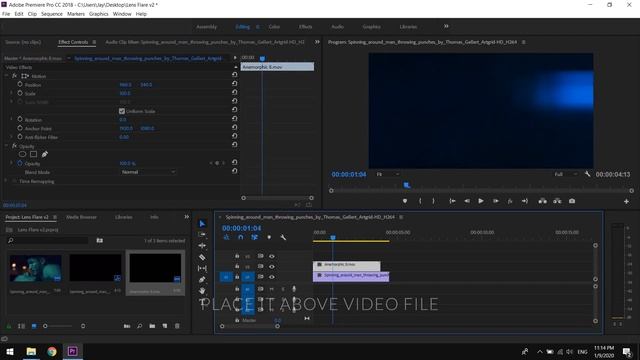
Task: Step forward one frame
Action: click(x=495, y=201)
